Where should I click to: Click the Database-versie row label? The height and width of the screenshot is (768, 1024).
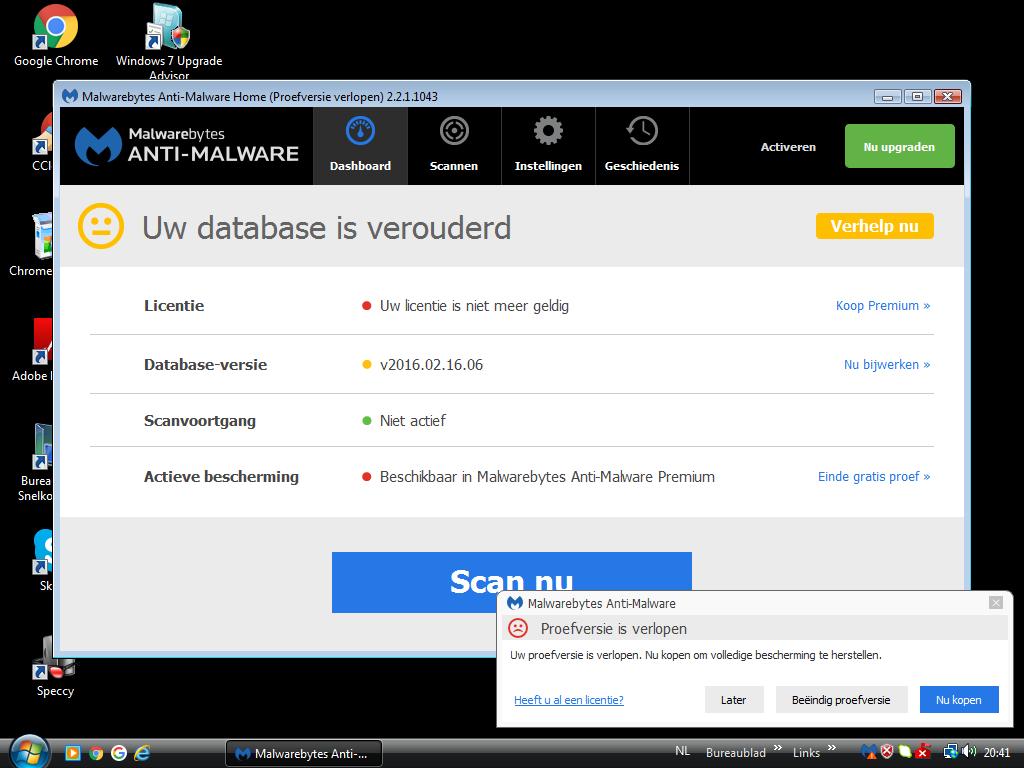[x=206, y=364]
